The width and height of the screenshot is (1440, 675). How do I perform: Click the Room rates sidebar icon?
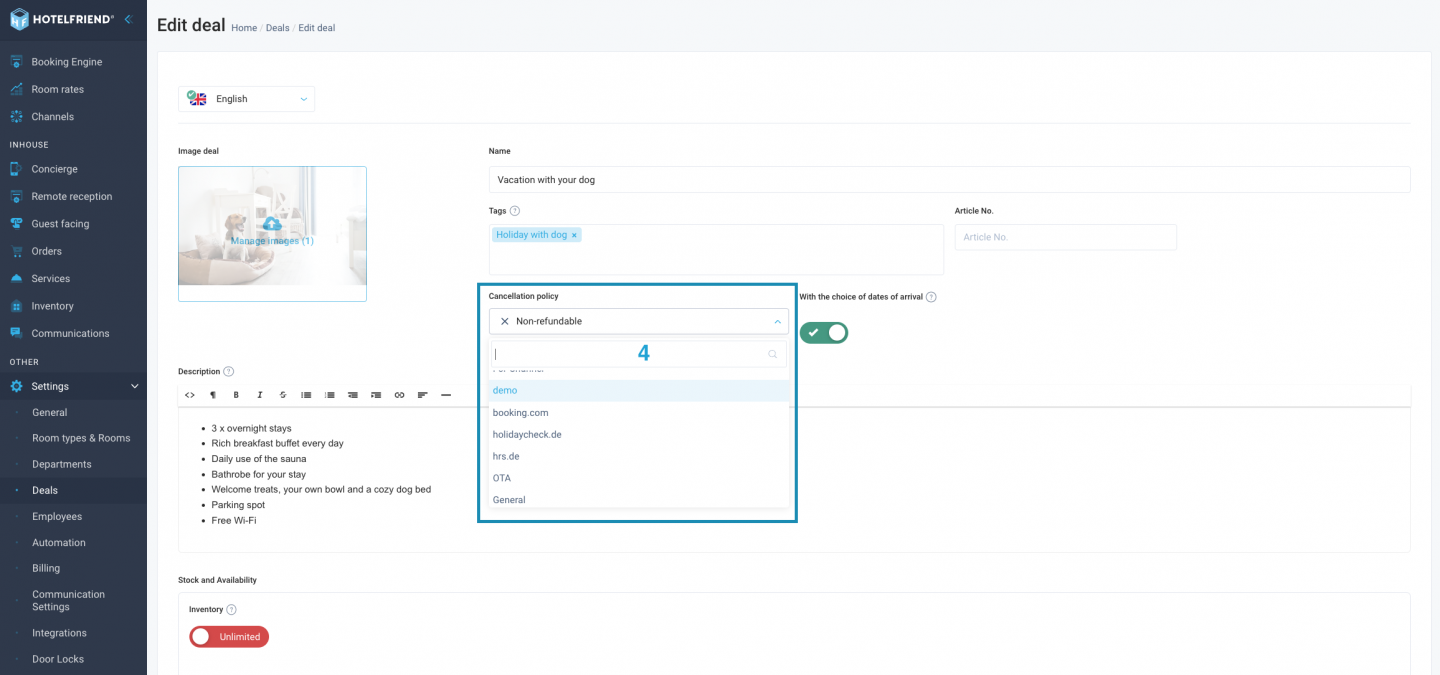pos(16,89)
